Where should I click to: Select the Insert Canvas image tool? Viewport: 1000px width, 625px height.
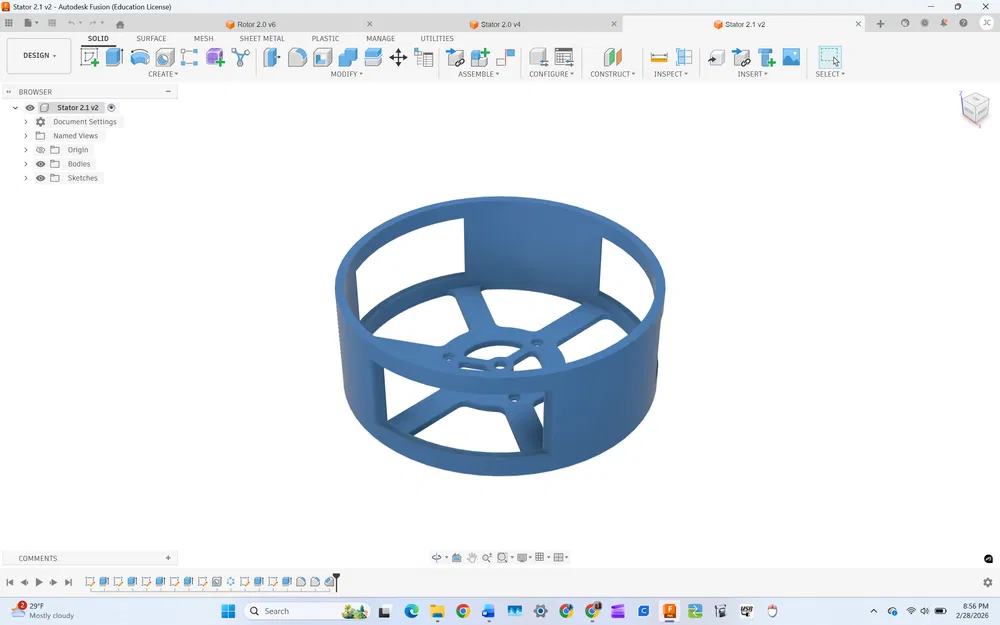(x=791, y=57)
